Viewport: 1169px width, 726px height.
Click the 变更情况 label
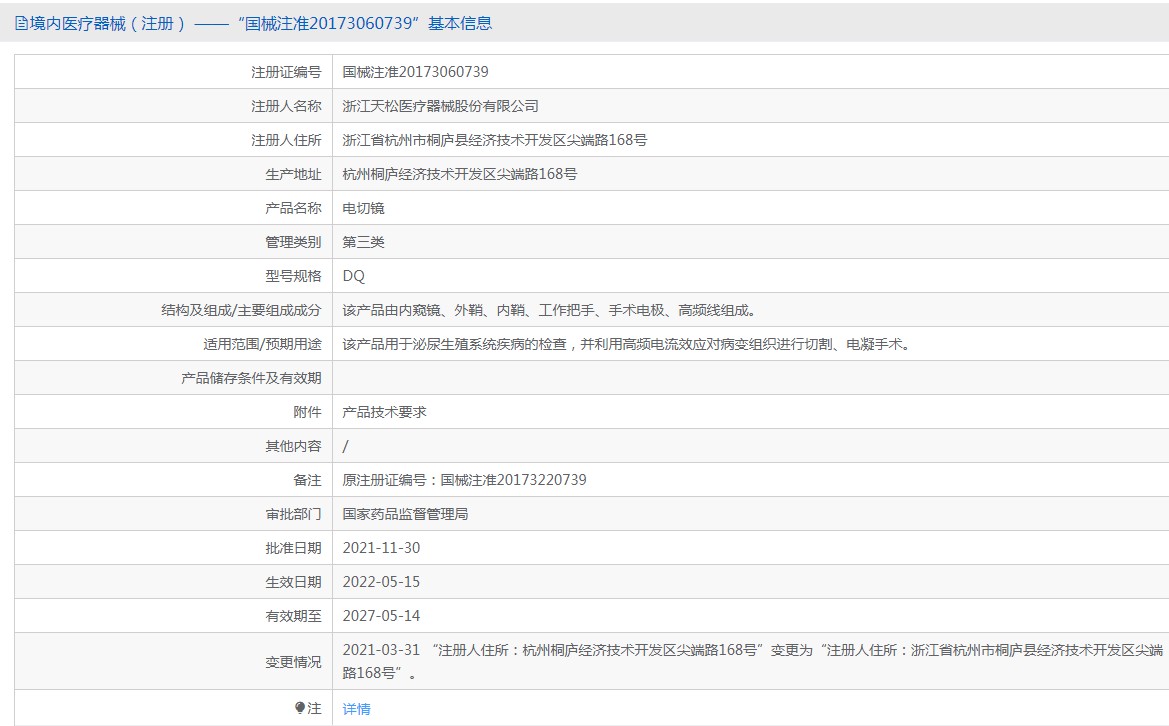tap(293, 662)
